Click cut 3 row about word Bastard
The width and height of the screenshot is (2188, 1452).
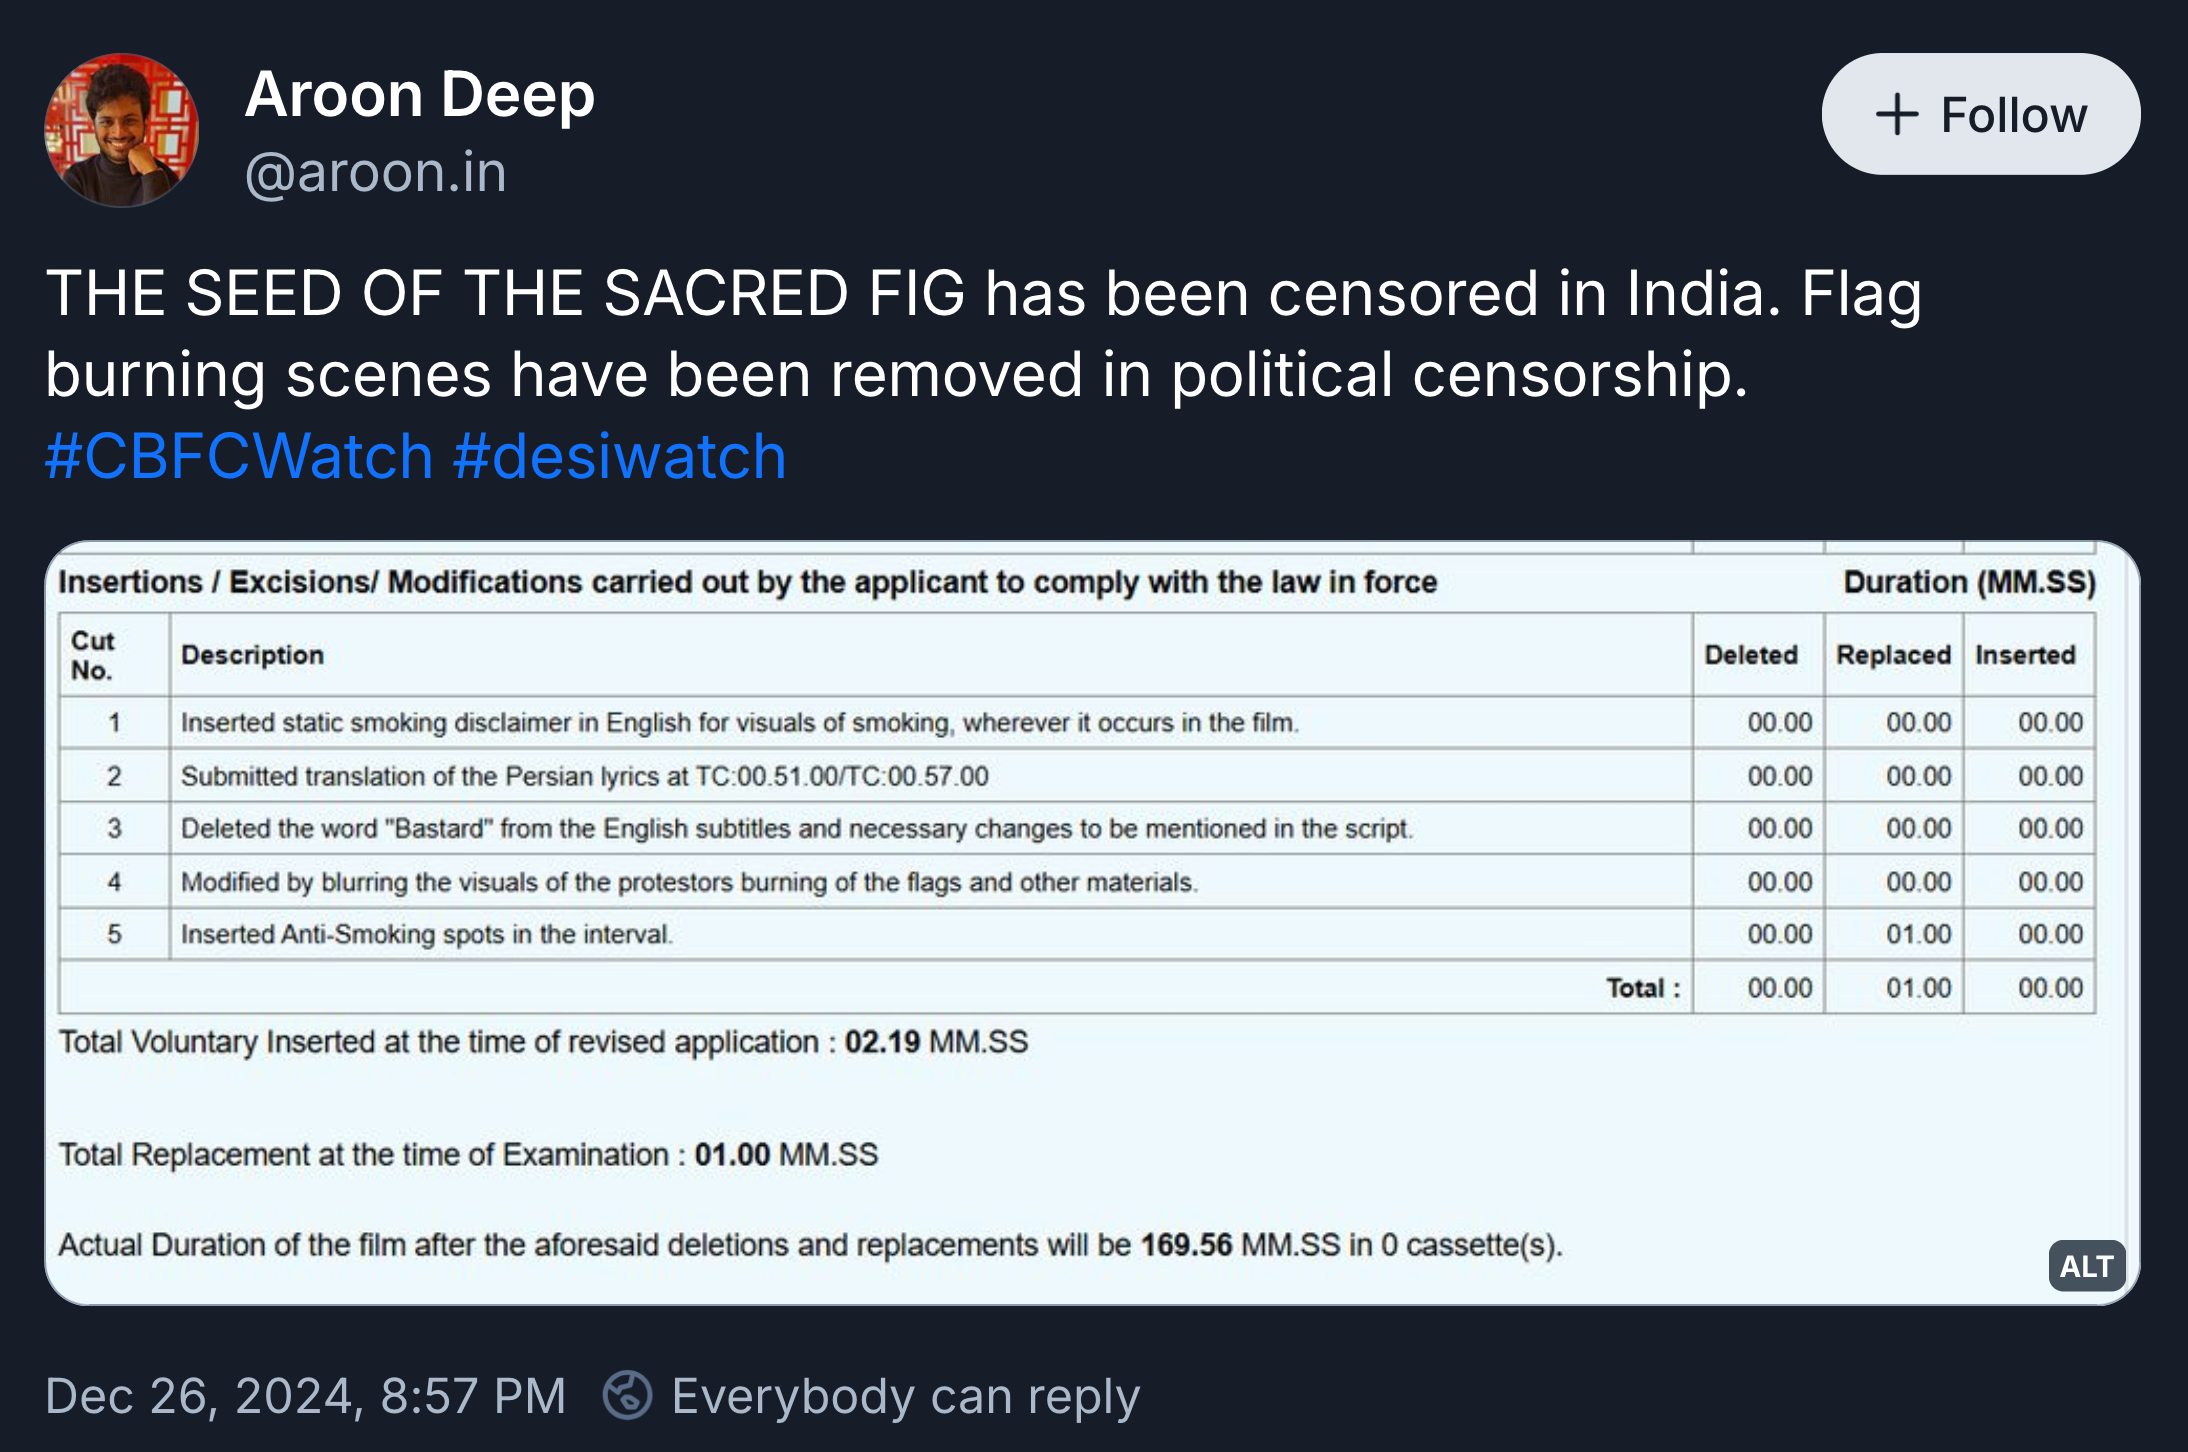[x=796, y=829]
